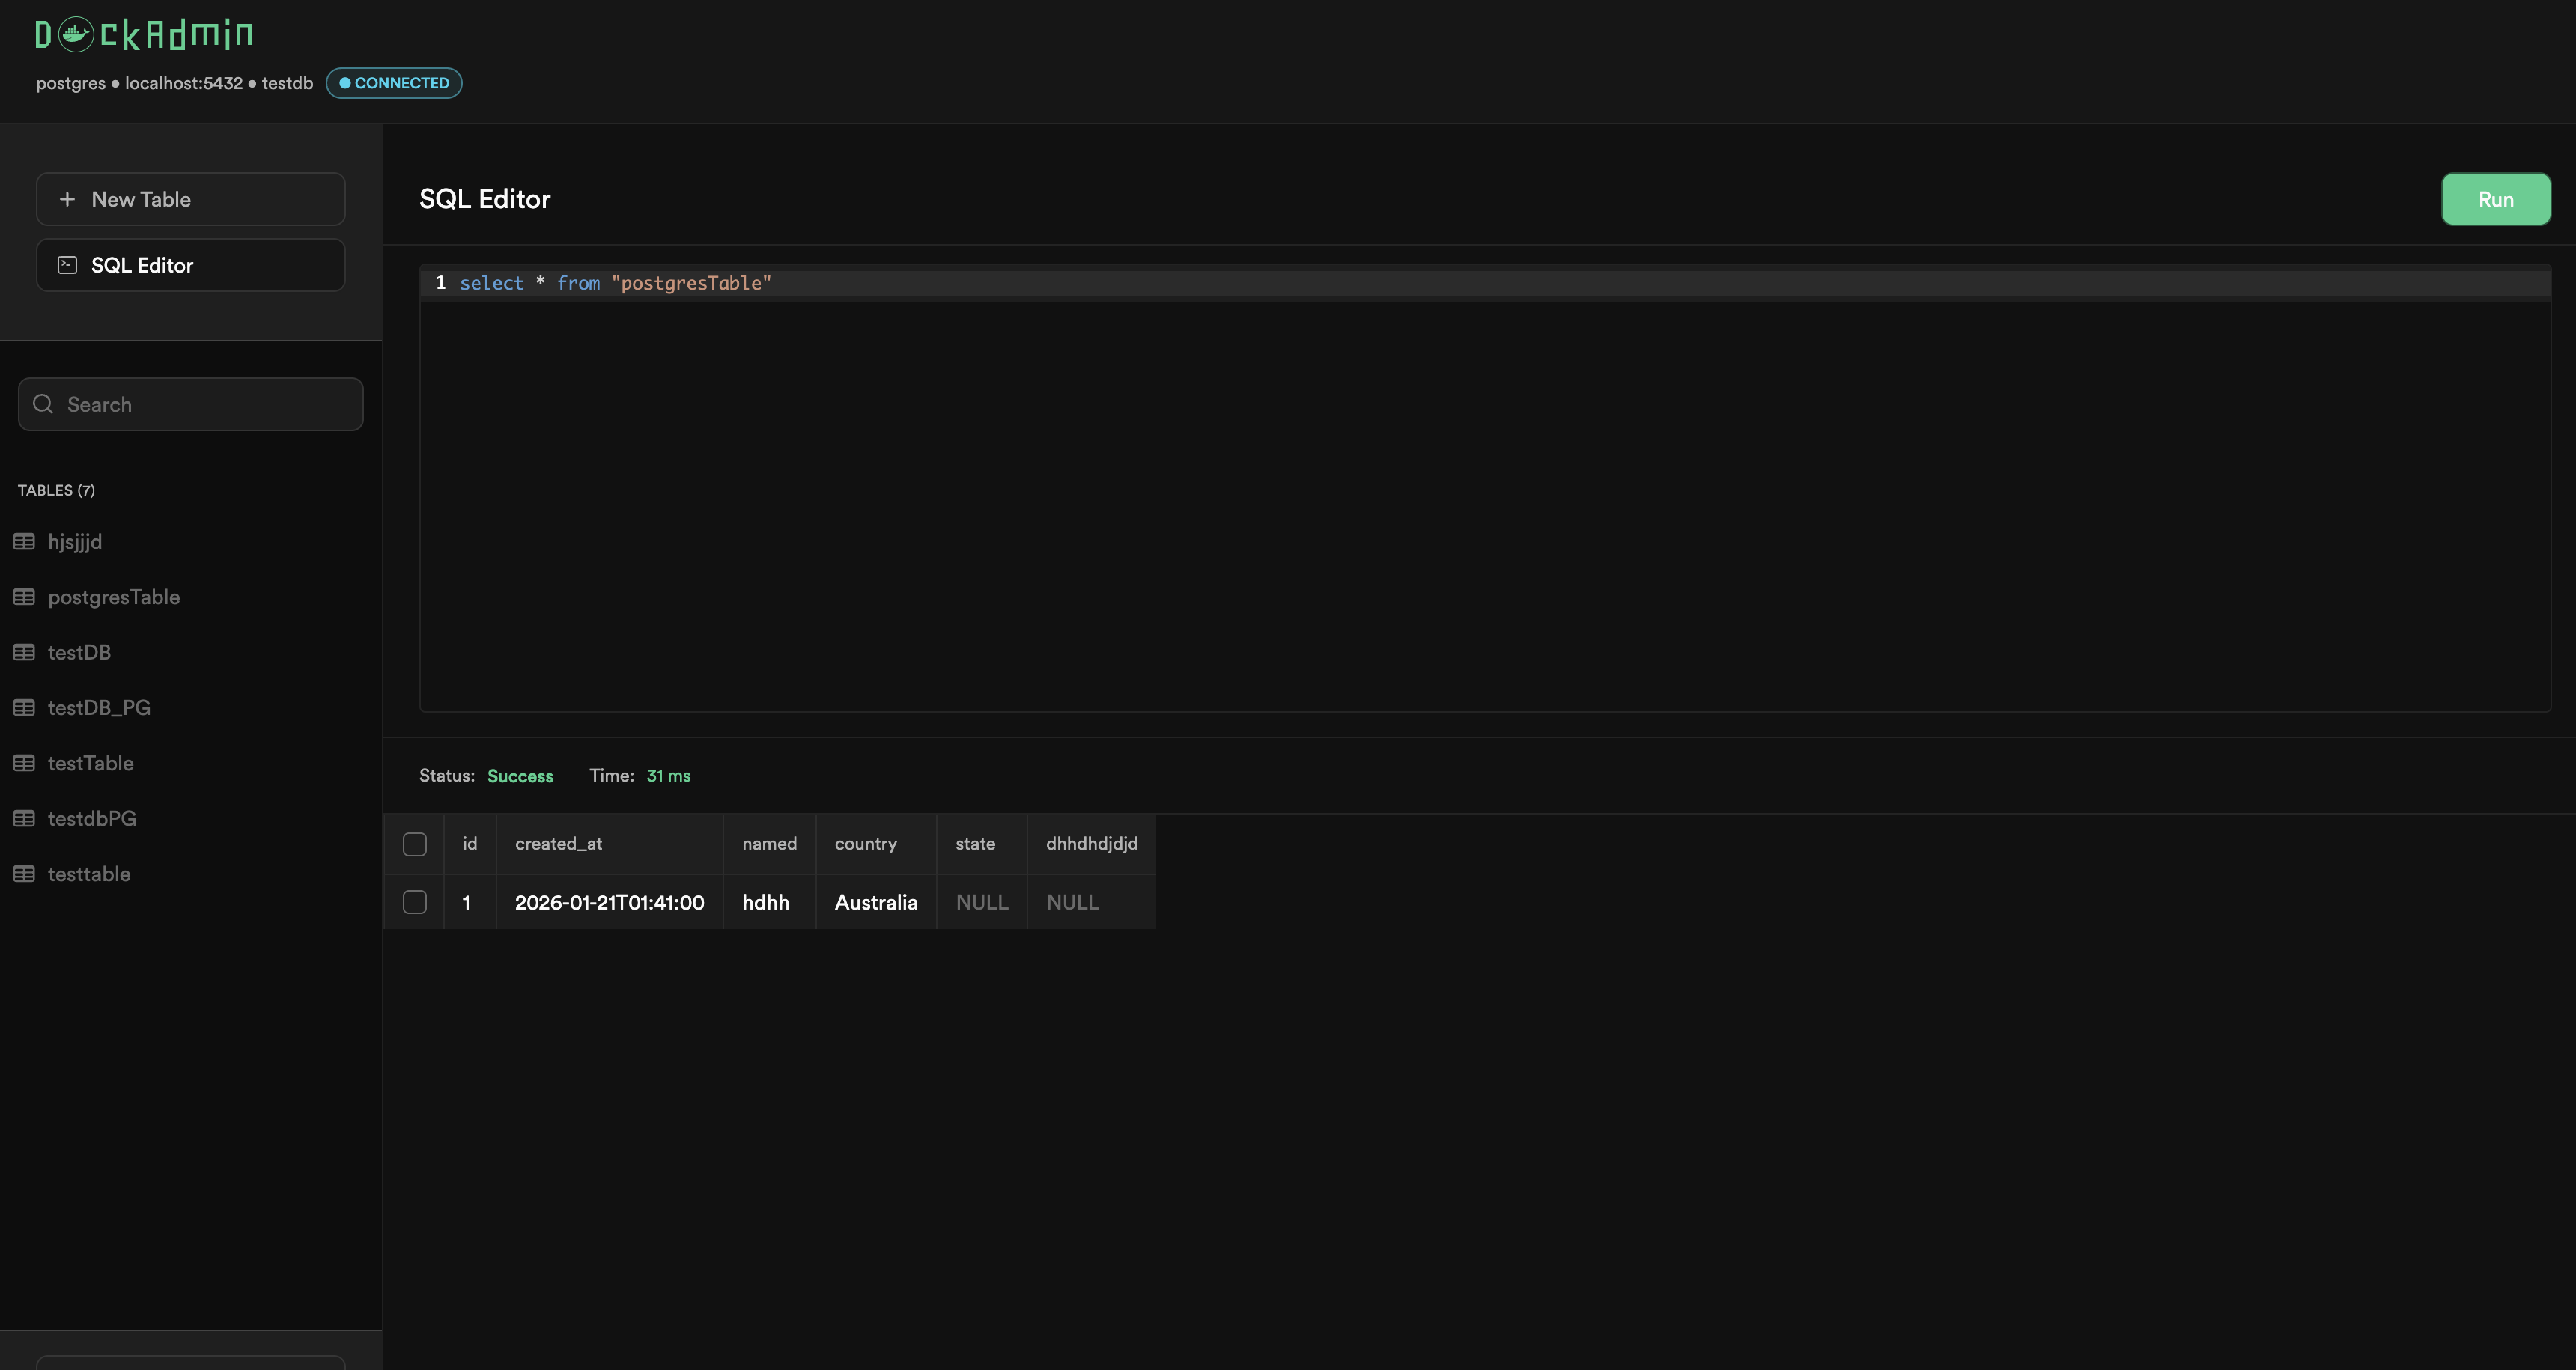Click the table icon beside testDB
2576x1370 pixels.
click(24, 652)
